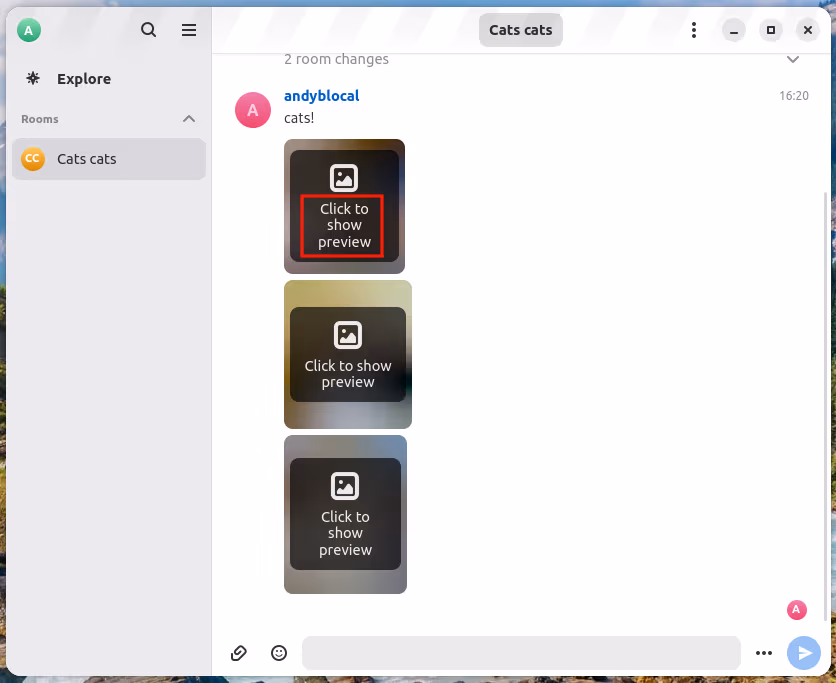
Task: Click the Cats cats room title button
Action: [x=520, y=30]
